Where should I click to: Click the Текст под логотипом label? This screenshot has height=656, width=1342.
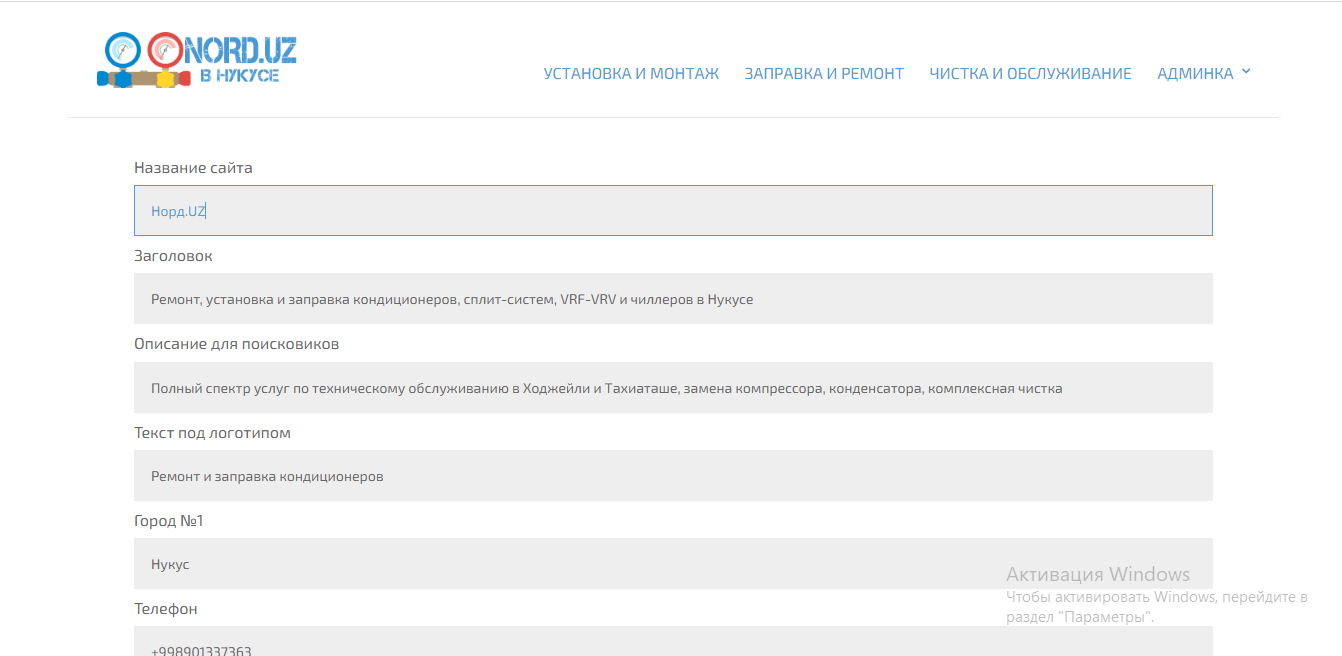[212, 433]
